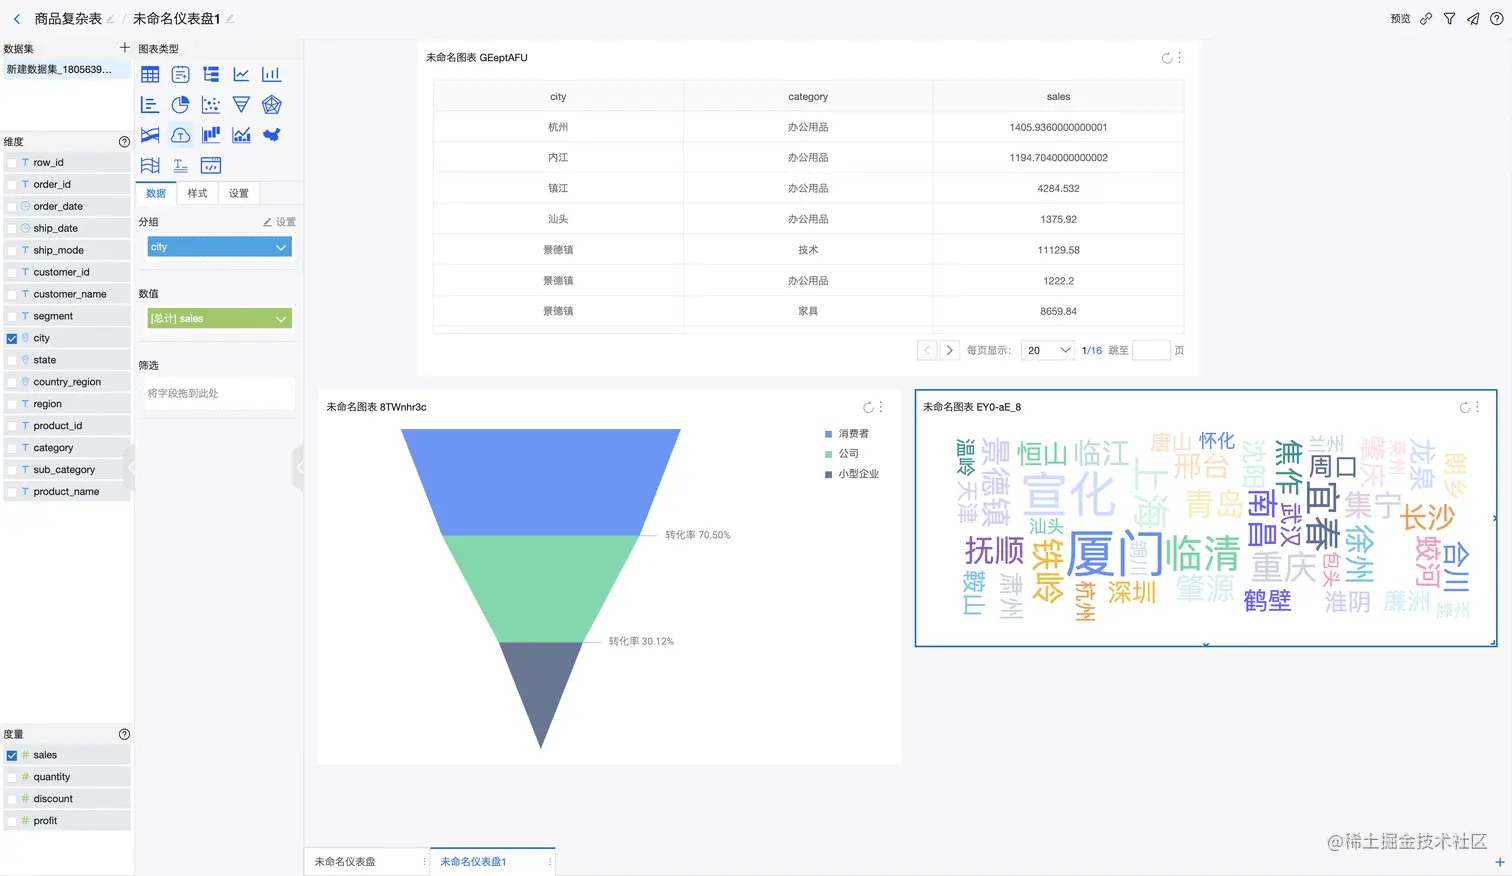Select the table chart type icon
The height and width of the screenshot is (876, 1512).
click(x=150, y=74)
